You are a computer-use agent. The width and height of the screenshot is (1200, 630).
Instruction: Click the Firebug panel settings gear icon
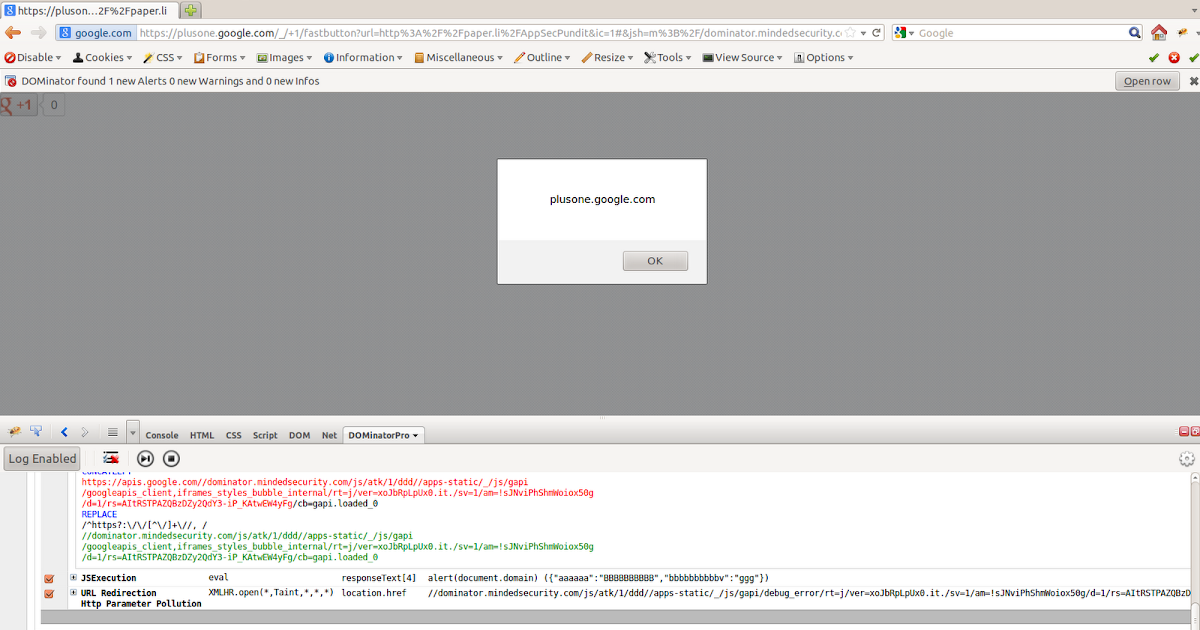pos(1187,458)
